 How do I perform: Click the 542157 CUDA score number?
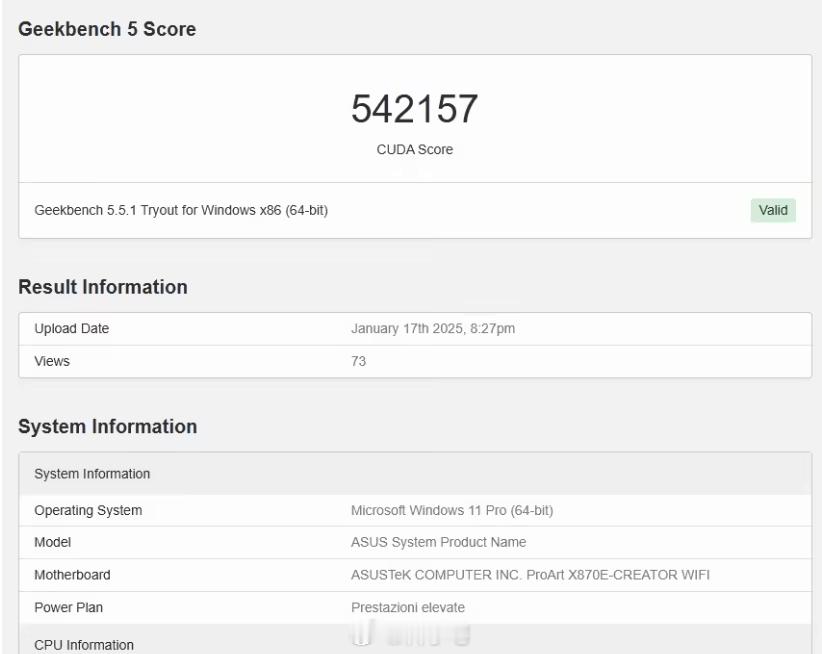click(414, 109)
